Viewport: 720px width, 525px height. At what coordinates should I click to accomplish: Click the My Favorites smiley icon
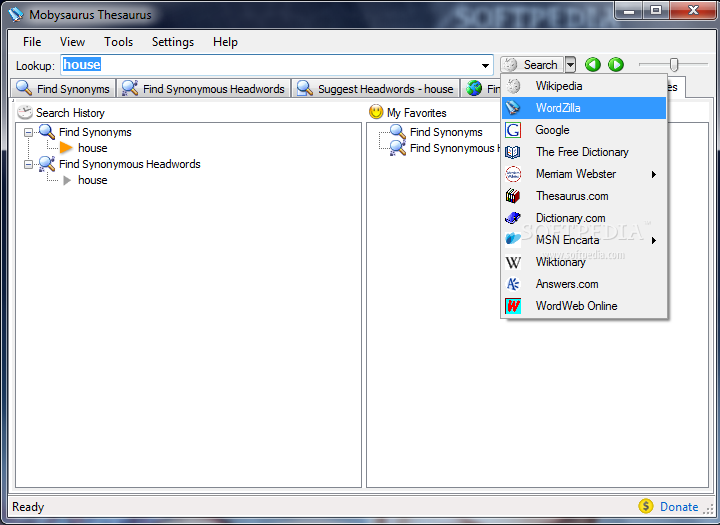point(376,112)
